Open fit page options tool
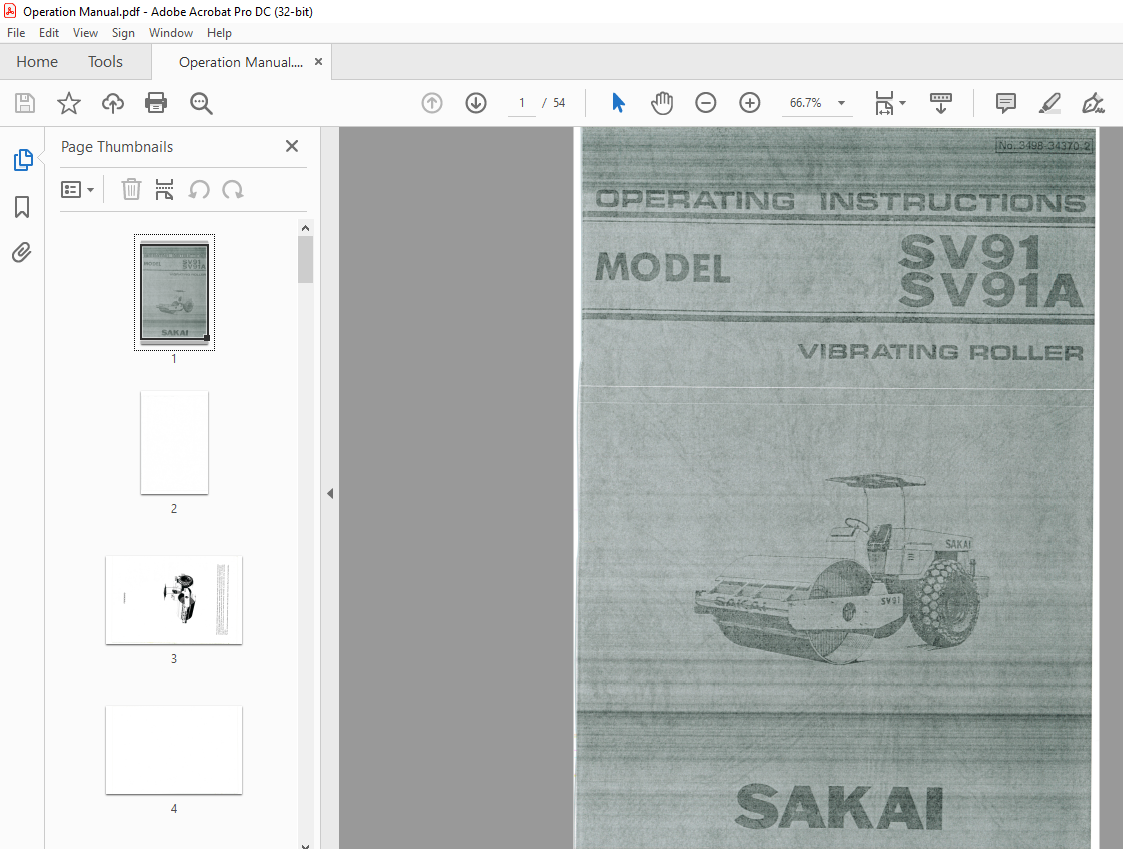This screenshot has height=849, width=1123. coord(885,103)
